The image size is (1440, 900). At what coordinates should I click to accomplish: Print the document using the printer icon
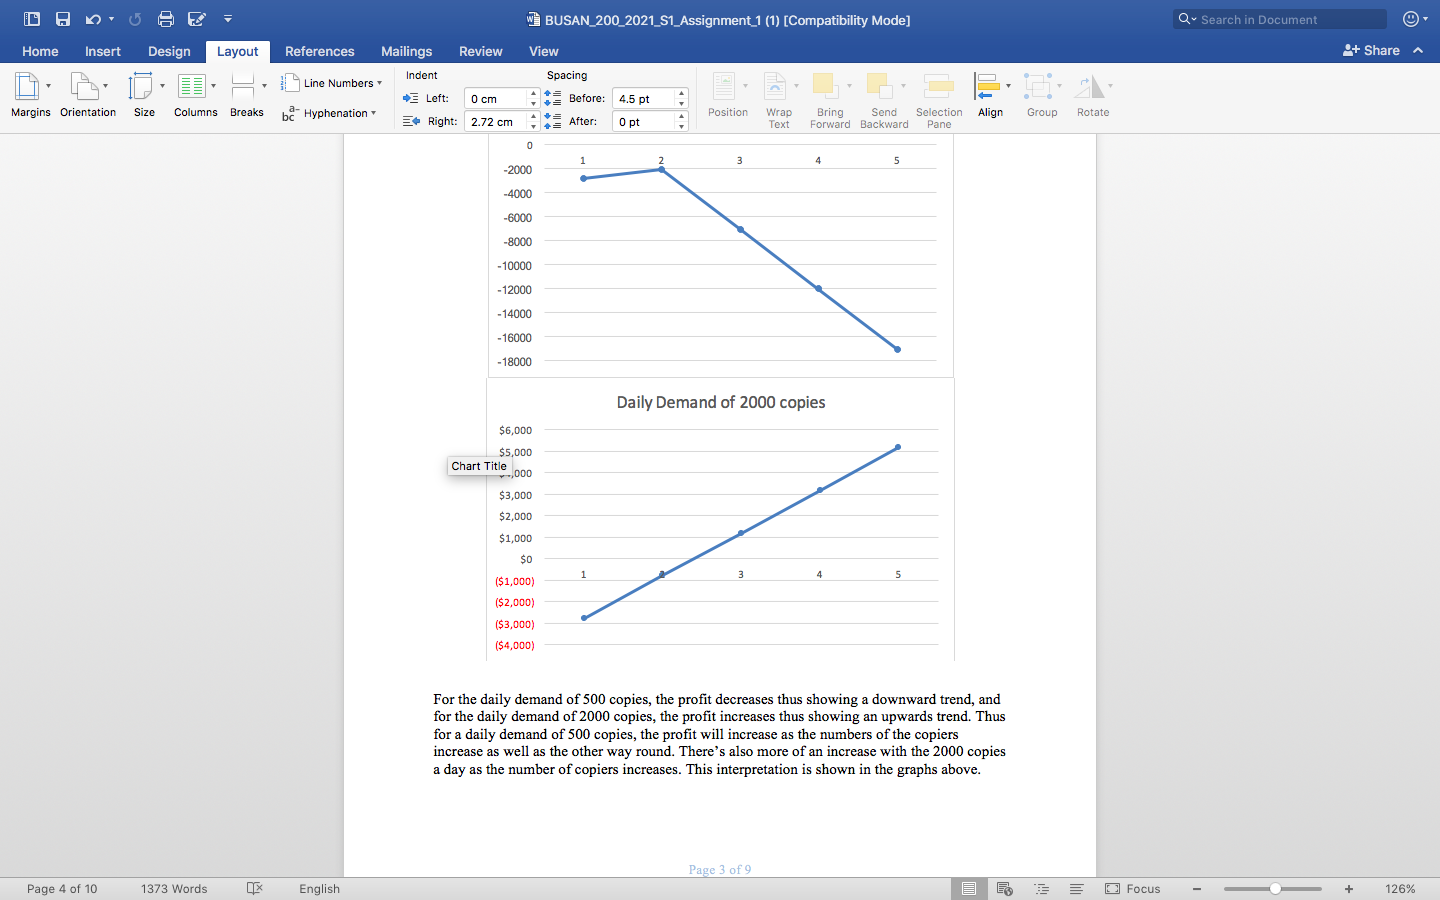tap(166, 19)
